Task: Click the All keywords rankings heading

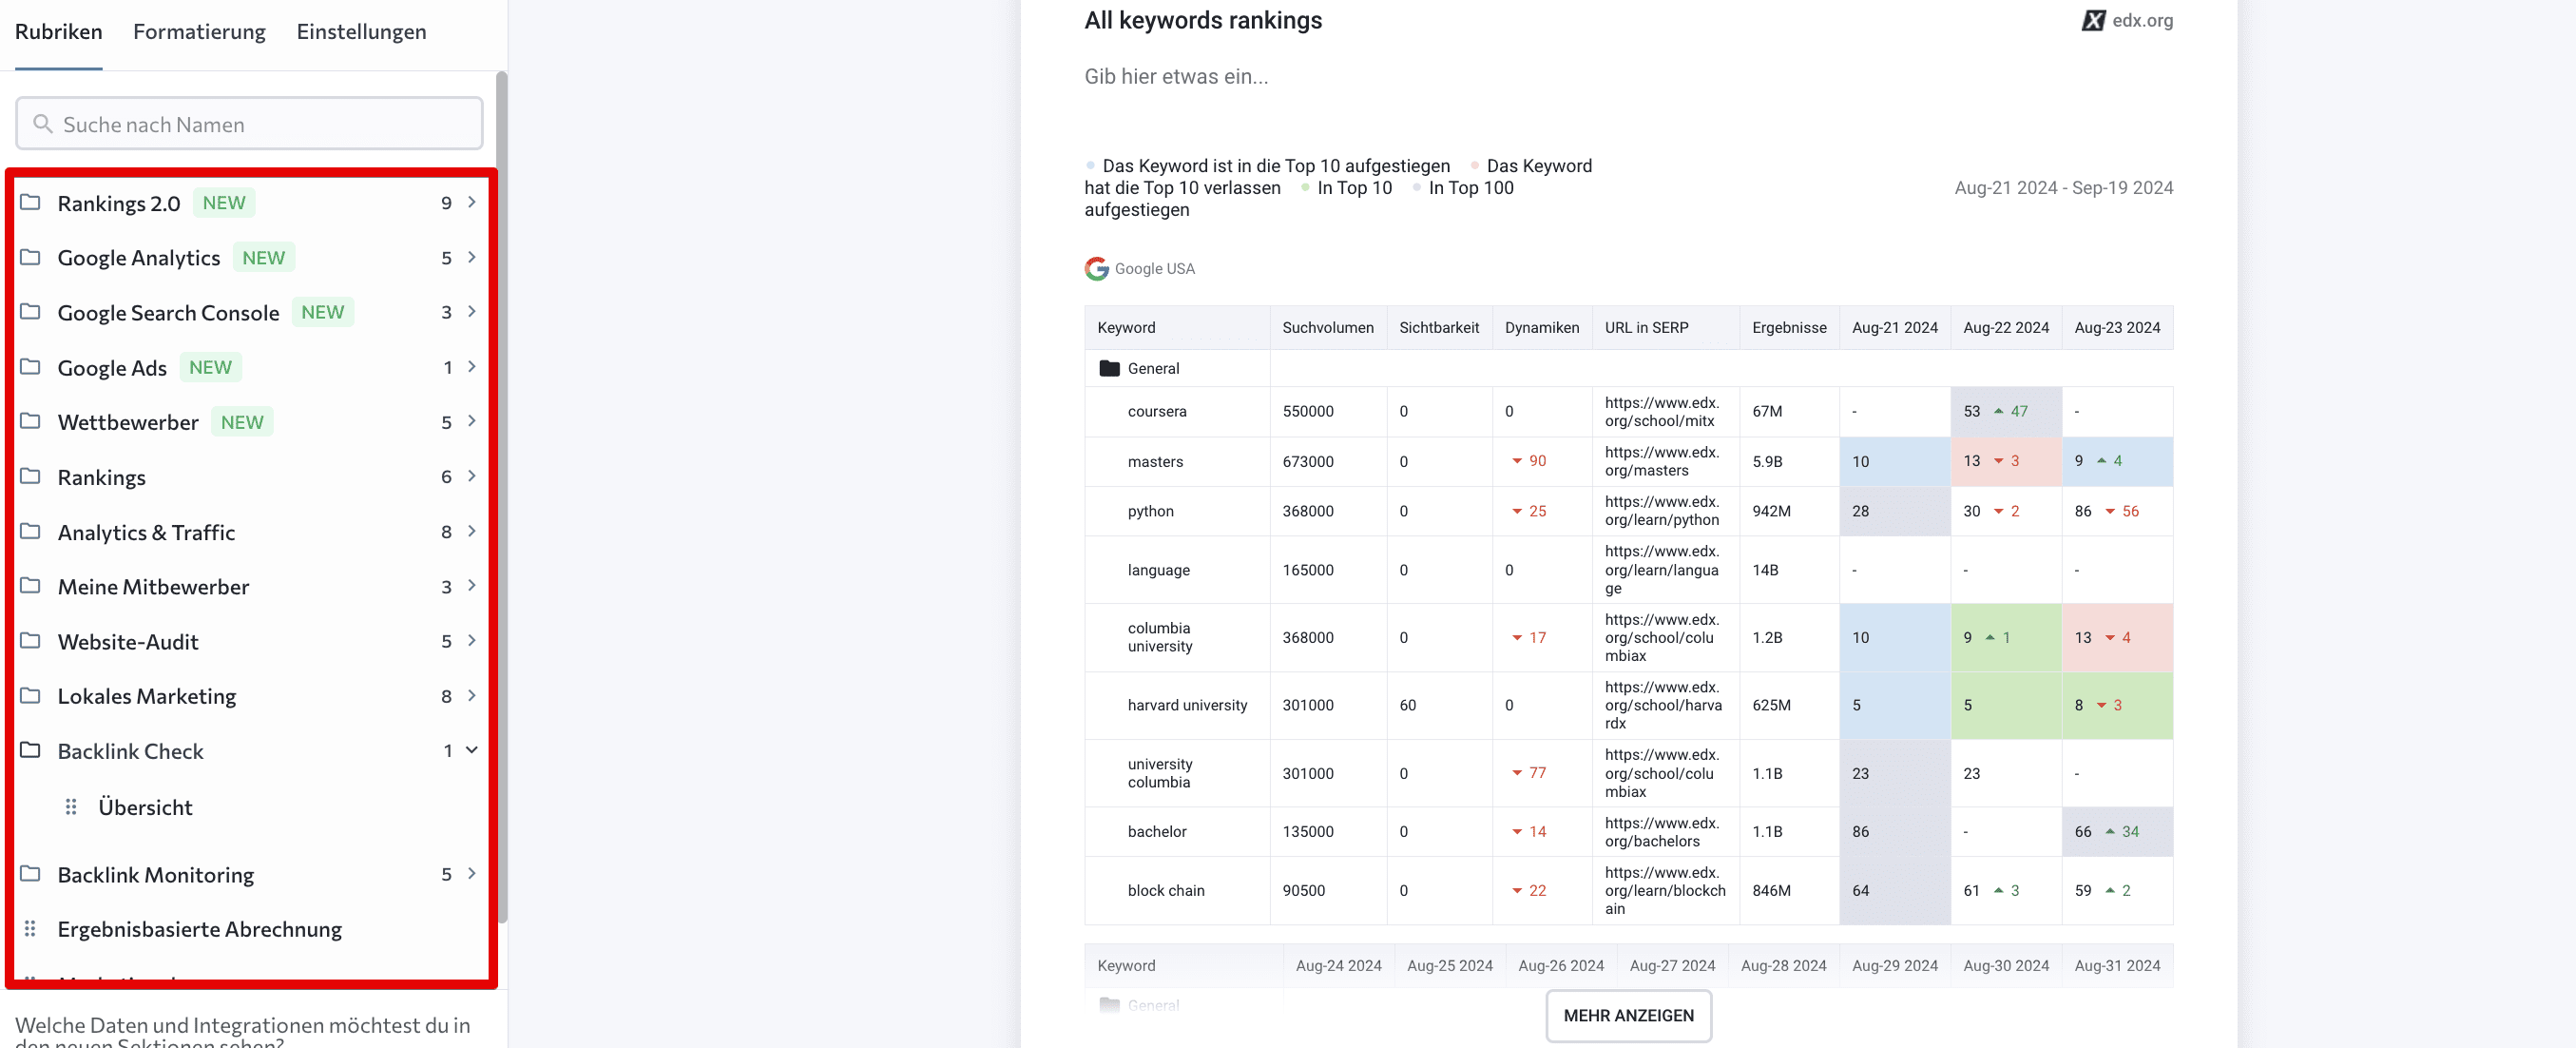Action: 1202,20
